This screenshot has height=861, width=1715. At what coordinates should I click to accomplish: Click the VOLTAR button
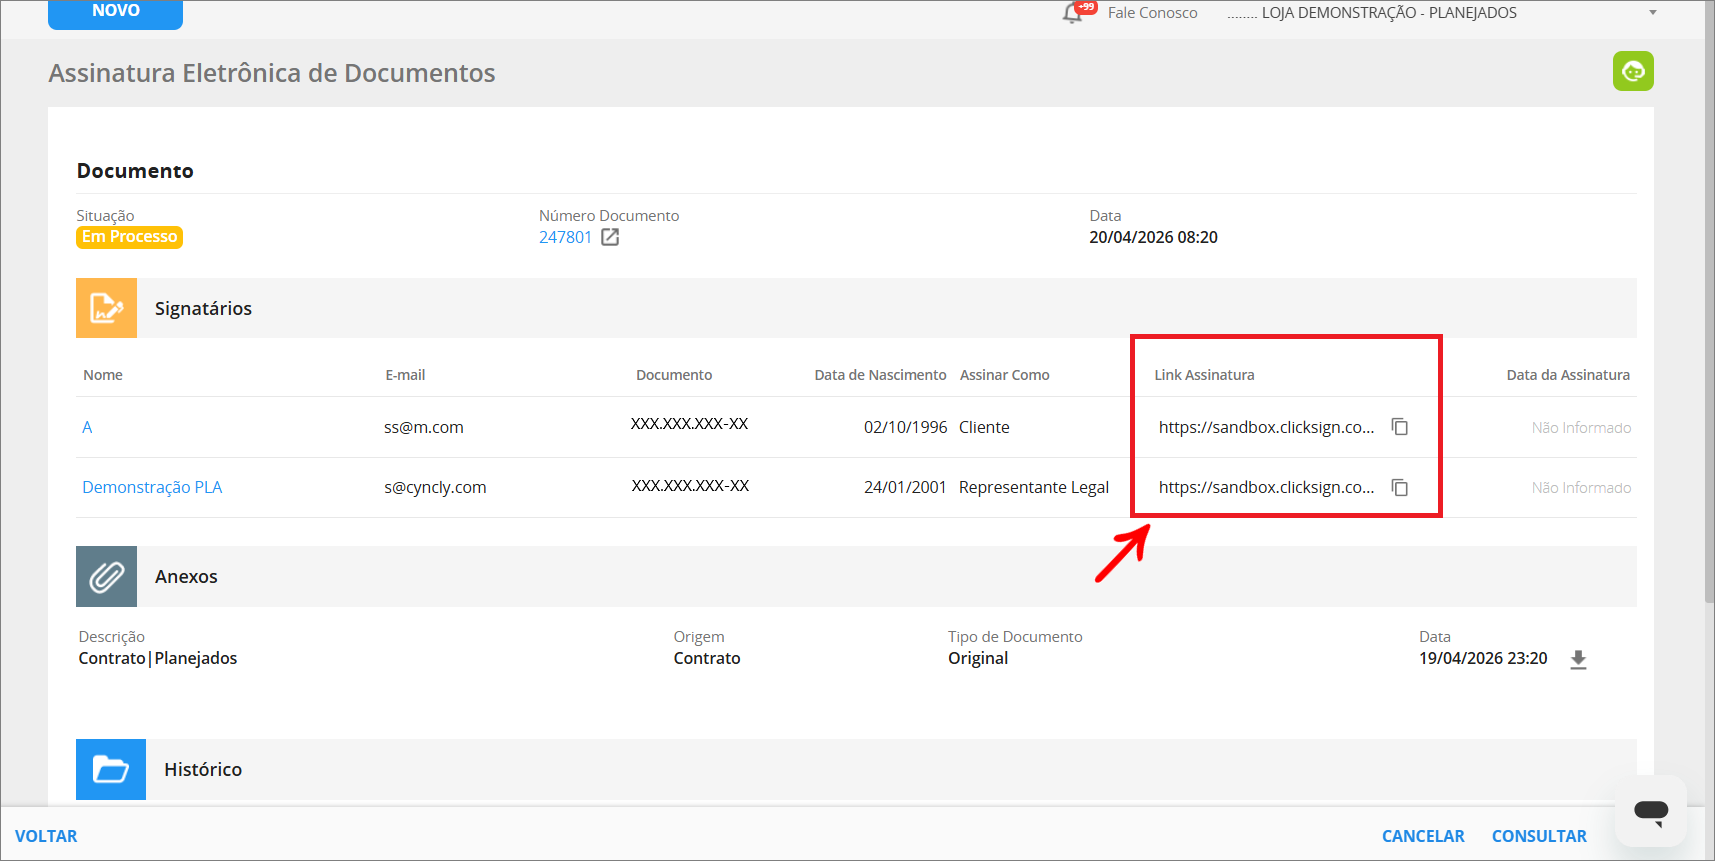coord(46,836)
